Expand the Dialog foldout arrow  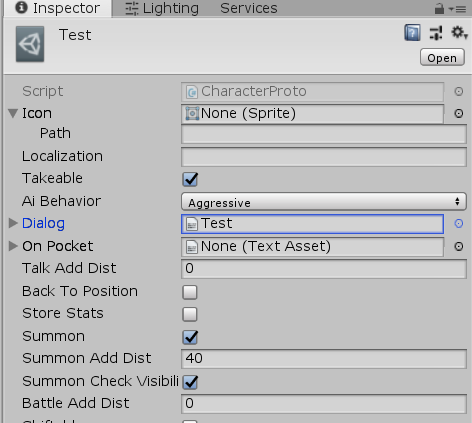(13, 223)
